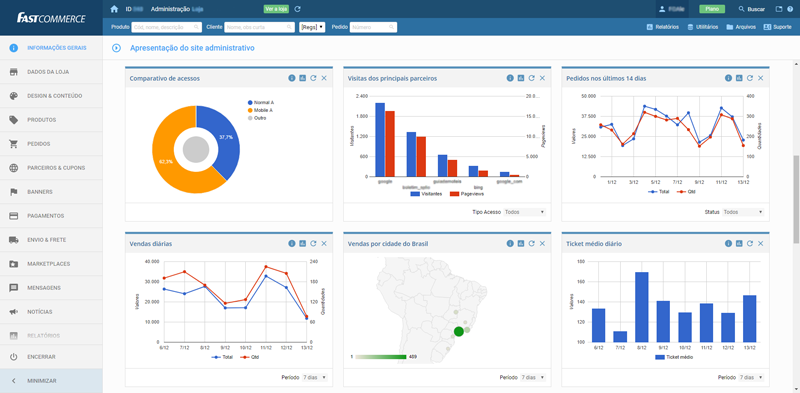Refresh Vendas por cidade do Brasil map
This screenshot has height=393, width=800.
click(x=531, y=243)
